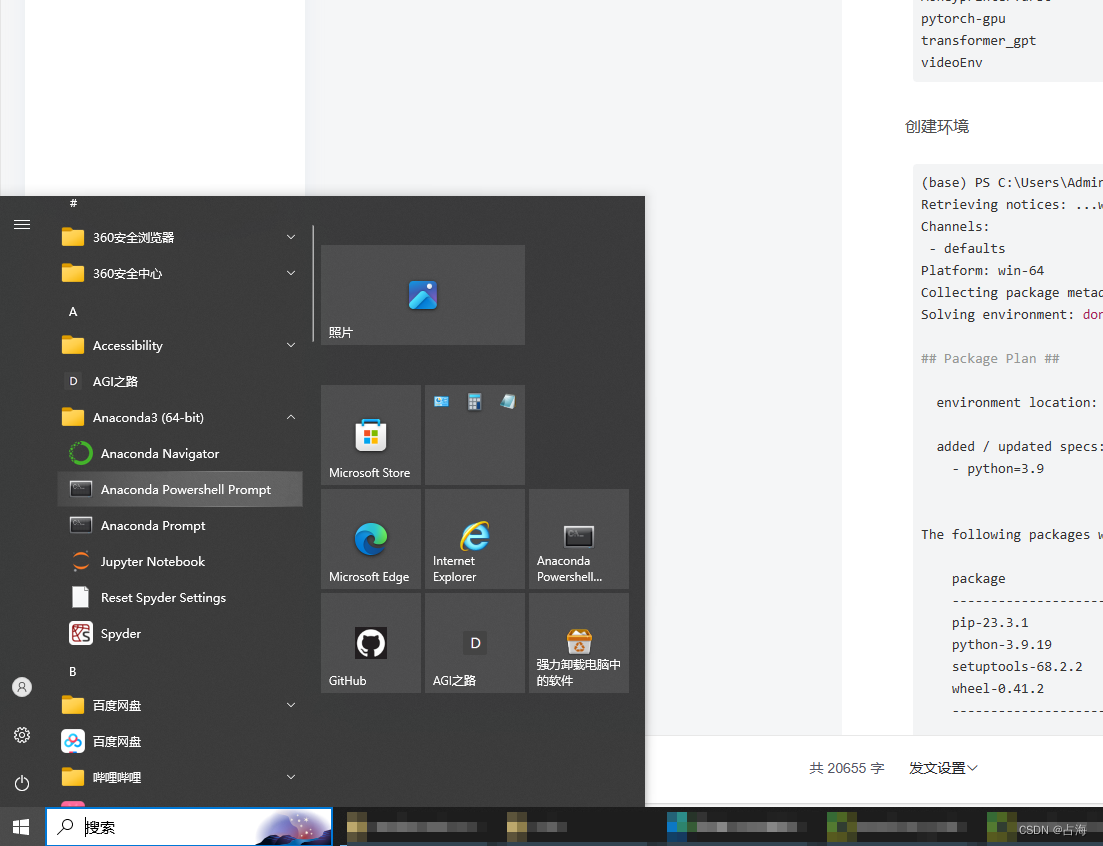
Task: Open Anaconda Navigator from the app list
Action: coord(180,454)
